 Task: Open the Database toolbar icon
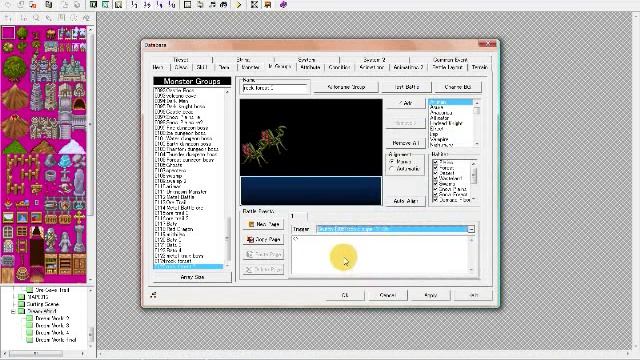[187, 5]
